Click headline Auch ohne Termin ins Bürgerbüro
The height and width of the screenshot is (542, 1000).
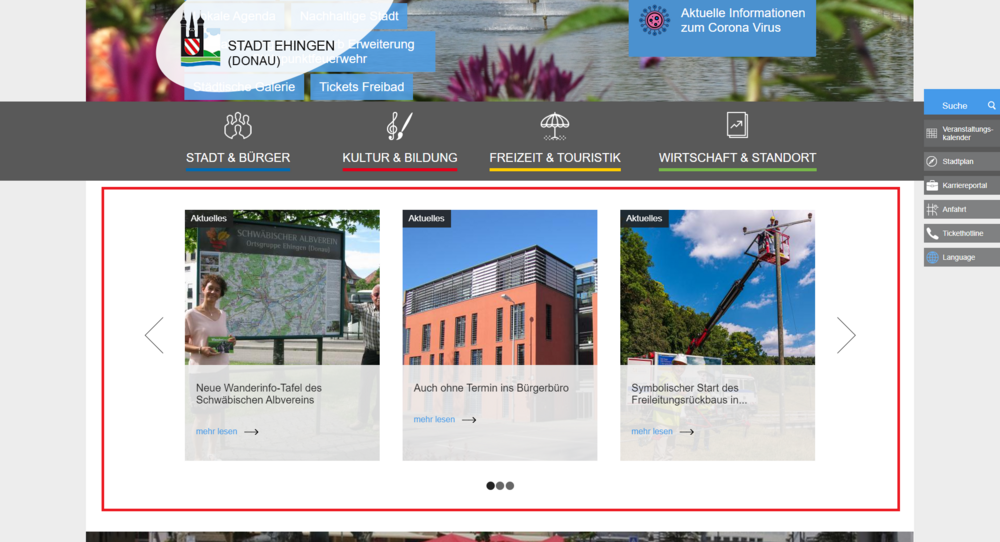pyautogui.click(x=490, y=388)
